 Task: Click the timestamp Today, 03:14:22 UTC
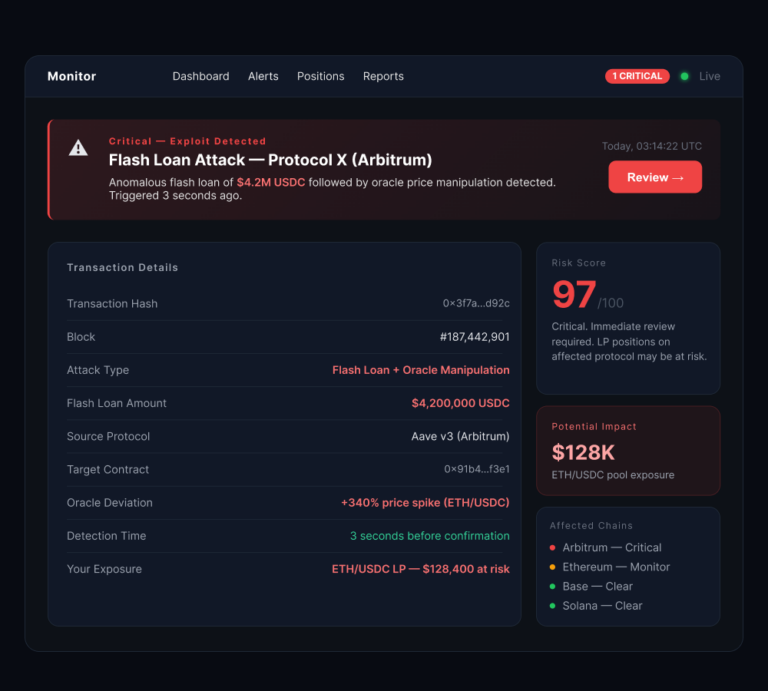pyautogui.click(x=651, y=146)
